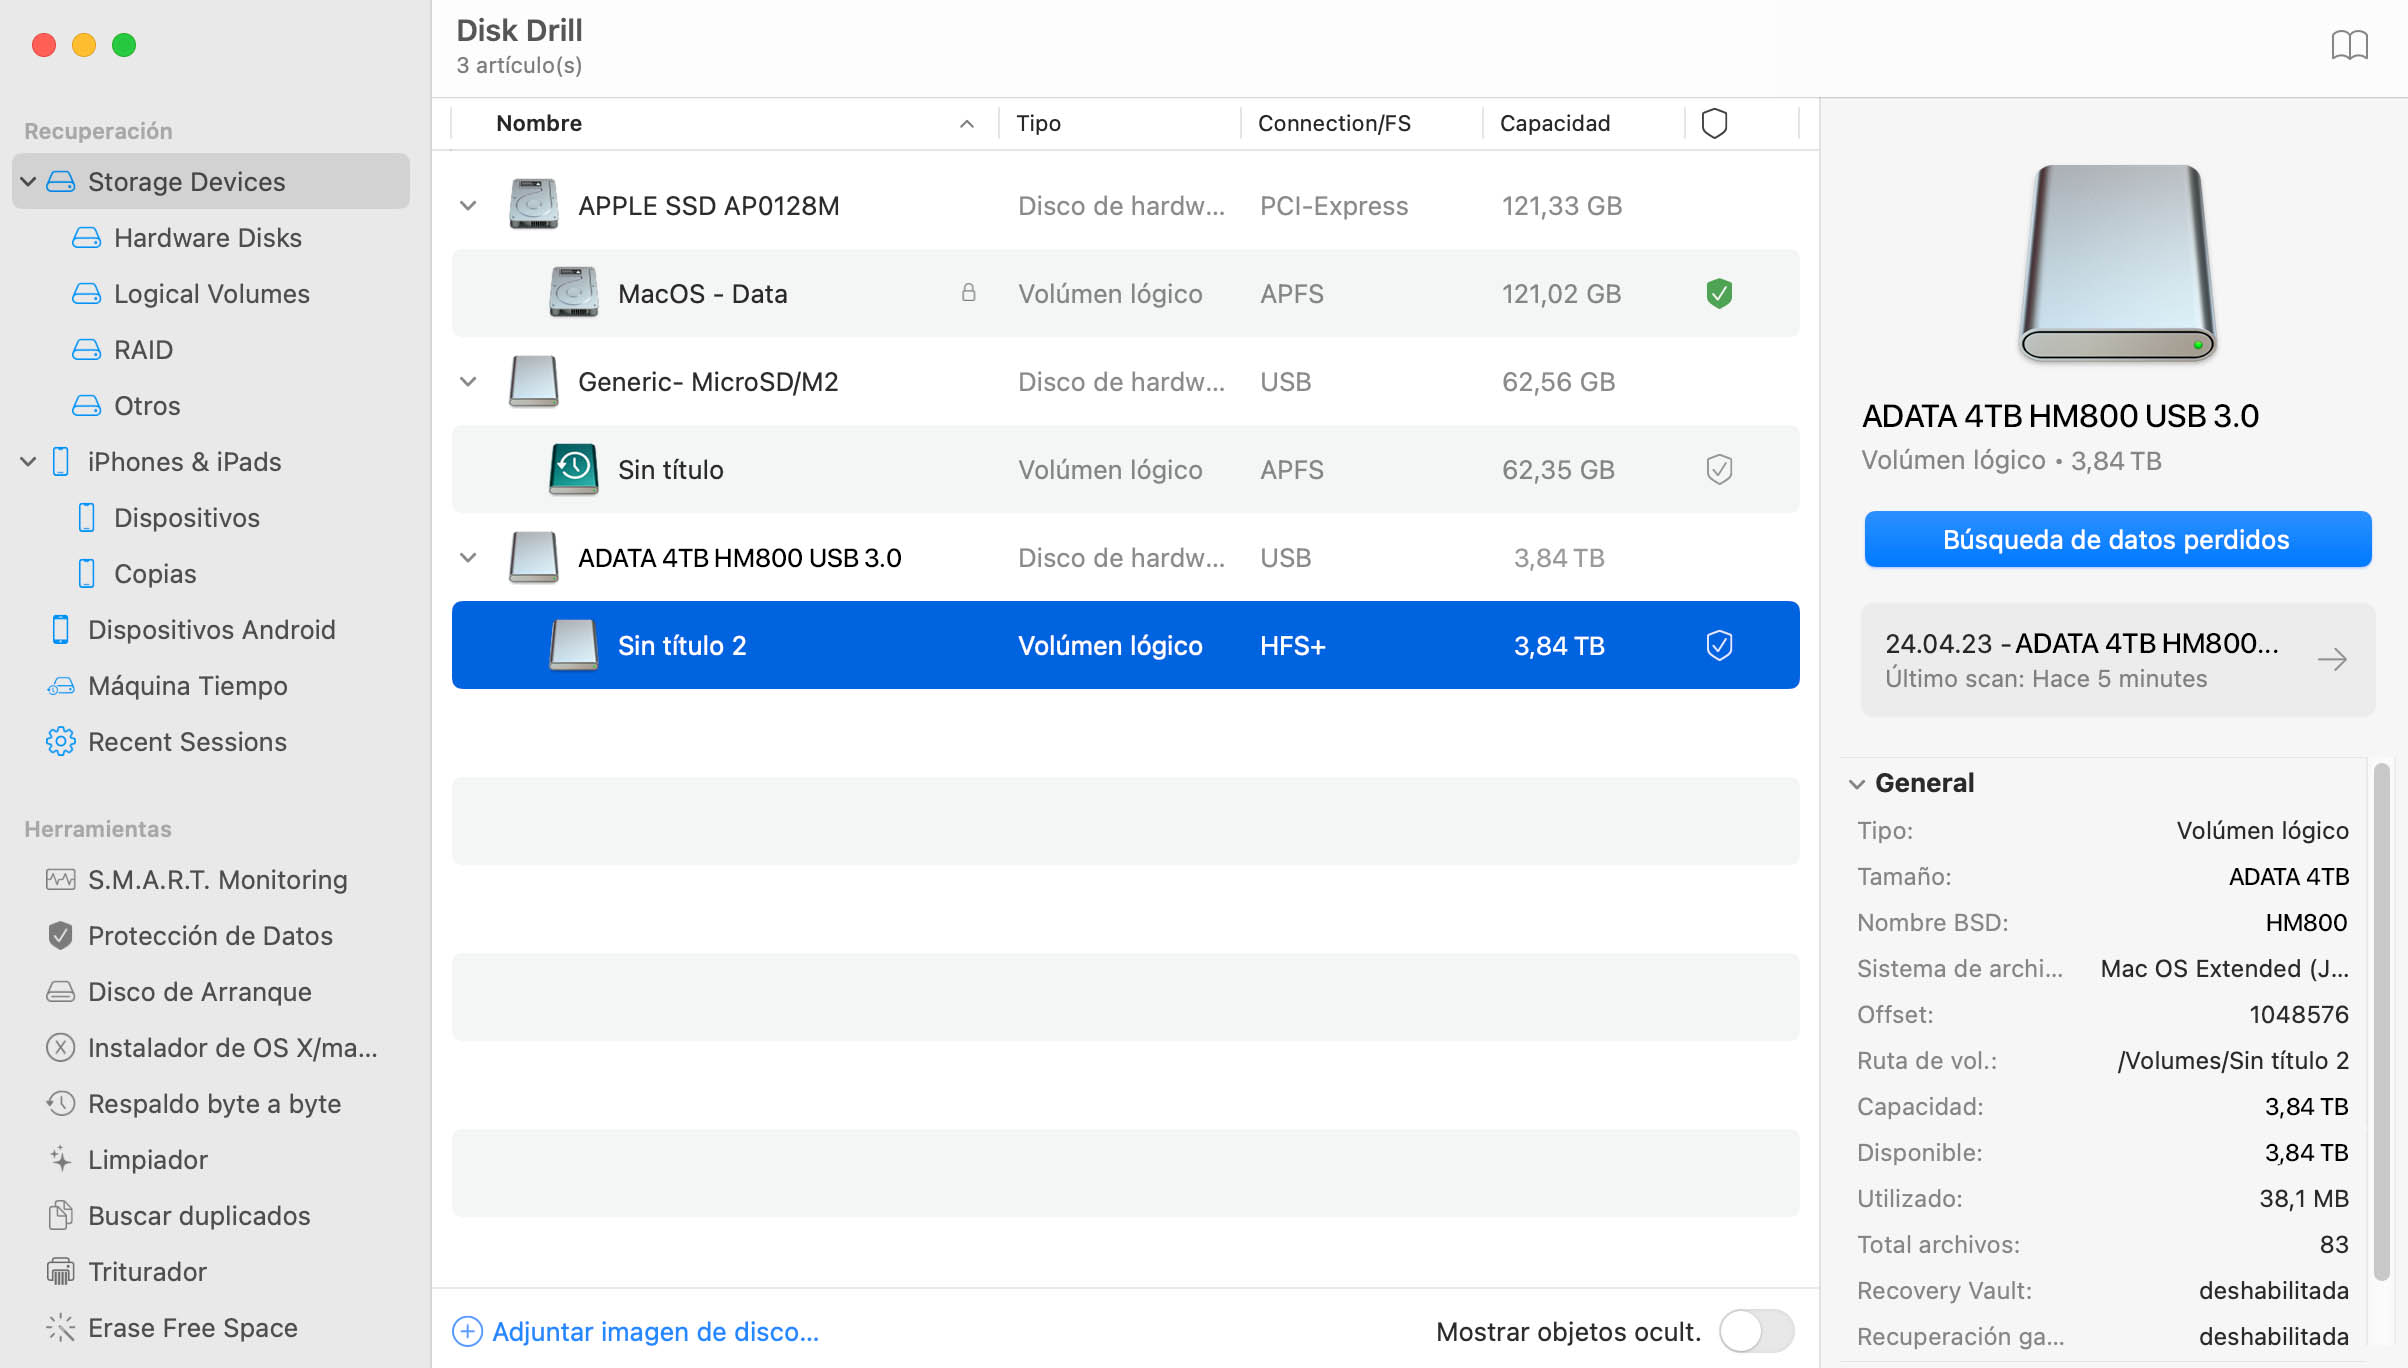Toggle shield icon on MacOS - Data
The width and height of the screenshot is (2408, 1368).
[x=1717, y=293]
